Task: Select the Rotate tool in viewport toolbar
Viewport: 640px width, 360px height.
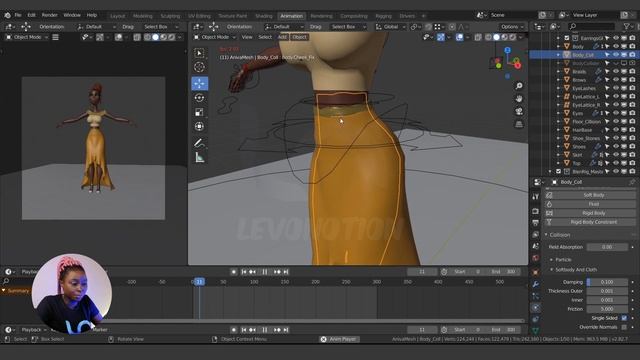Action: [x=199, y=98]
